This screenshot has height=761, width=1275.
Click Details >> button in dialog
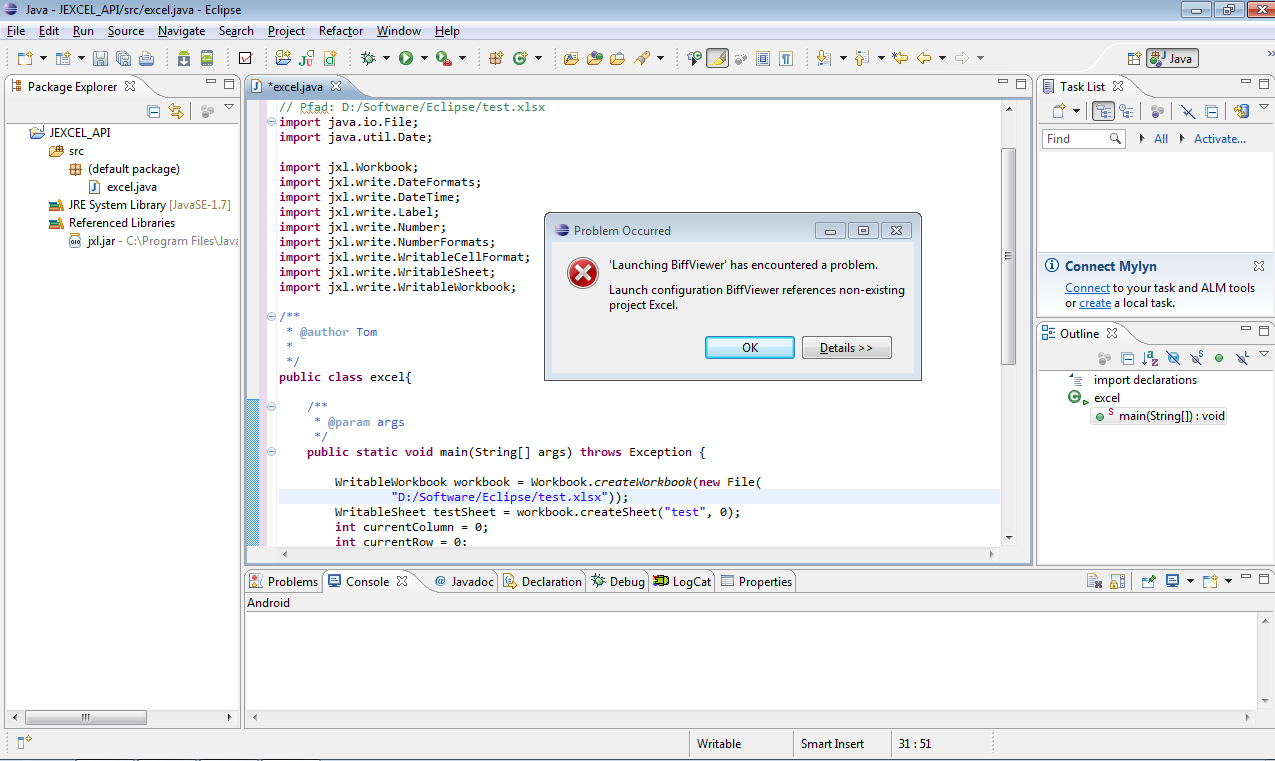point(846,347)
